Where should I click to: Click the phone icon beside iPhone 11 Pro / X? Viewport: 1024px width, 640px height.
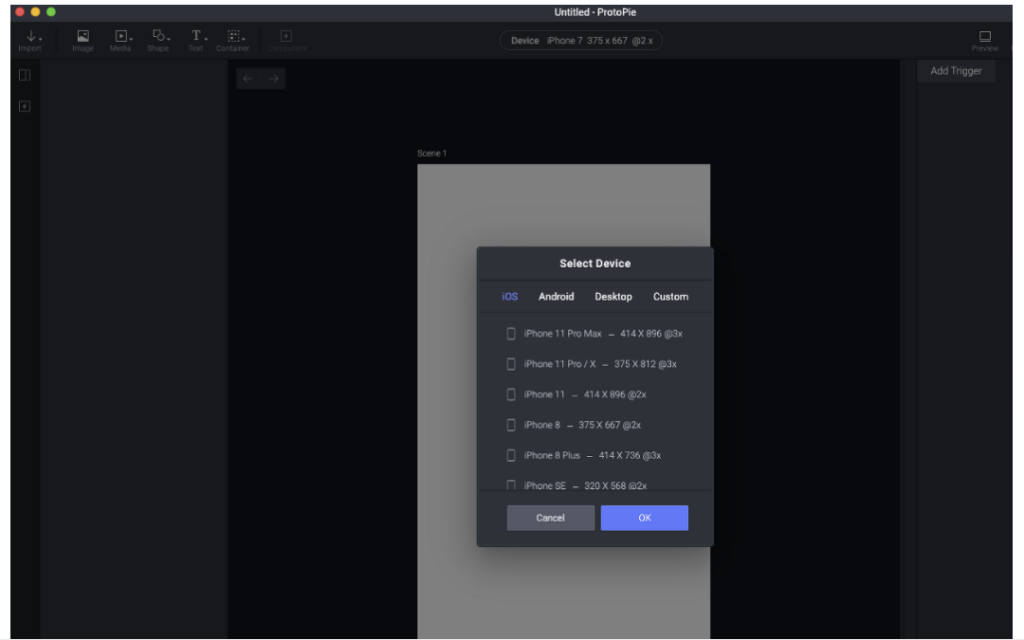[x=511, y=364]
